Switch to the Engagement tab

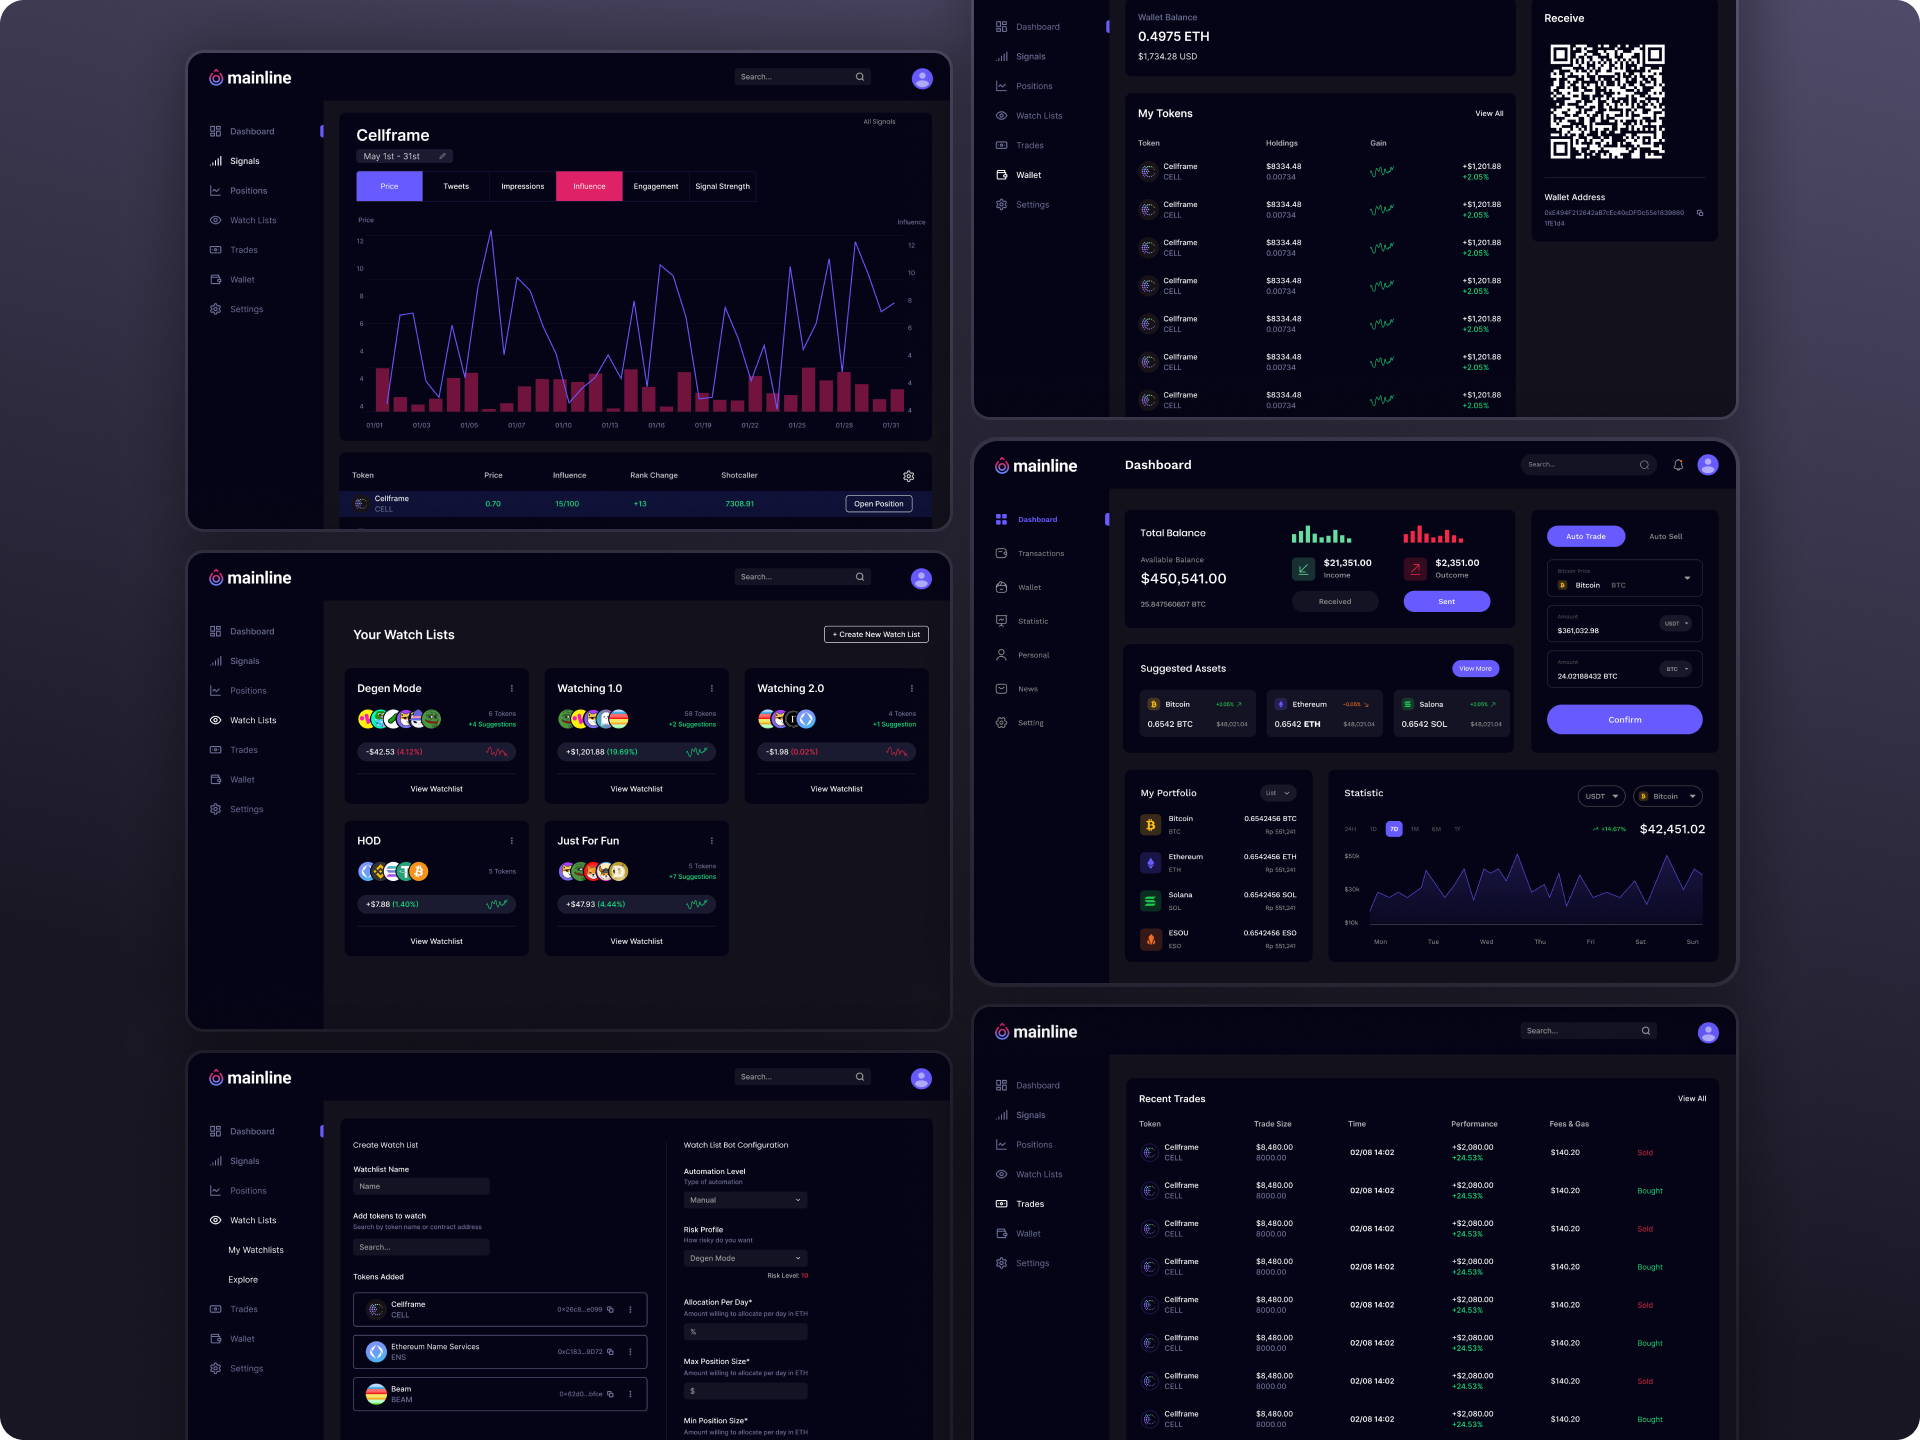pos(656,186)
